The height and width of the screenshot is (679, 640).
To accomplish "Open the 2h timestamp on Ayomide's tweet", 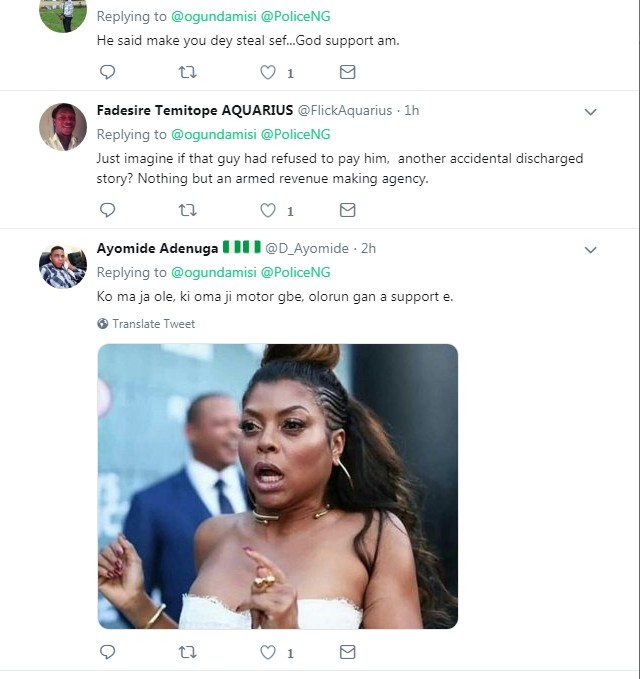I will click(x=367, y=248).
